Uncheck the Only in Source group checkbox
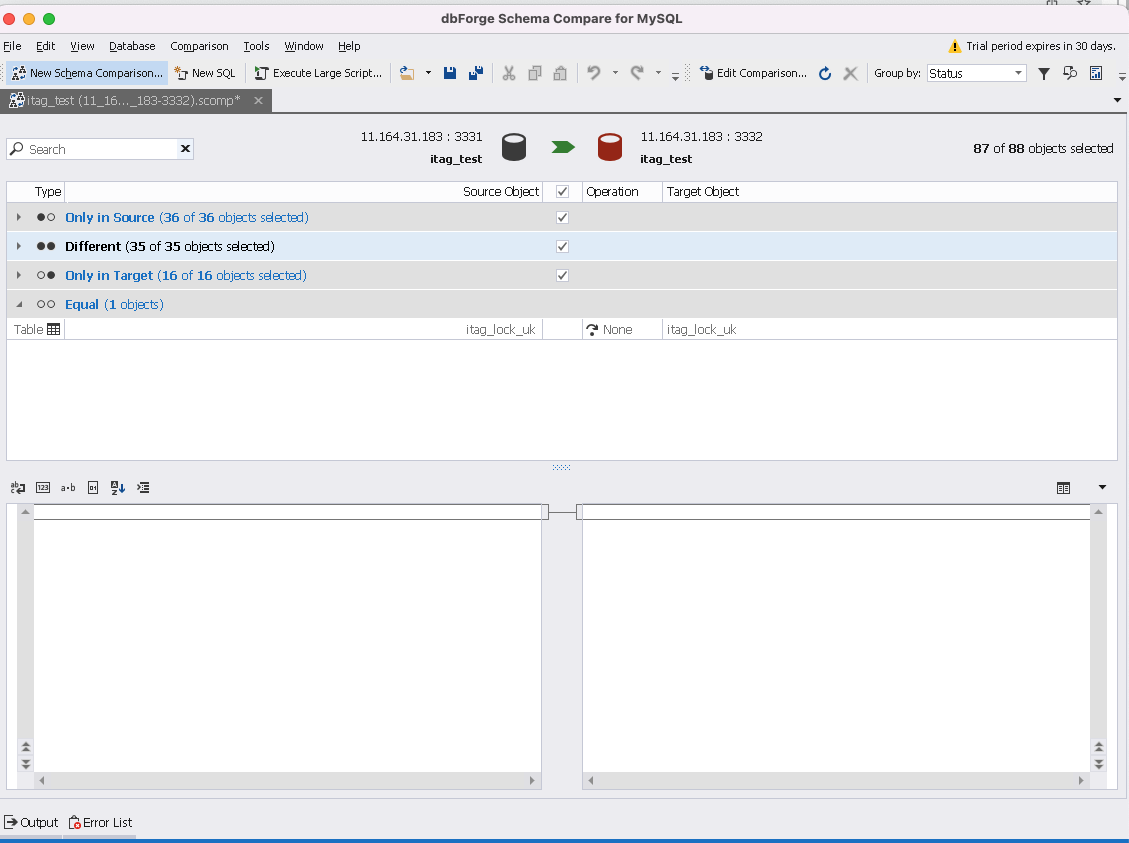1129x843 pixels. pos(562,217)
